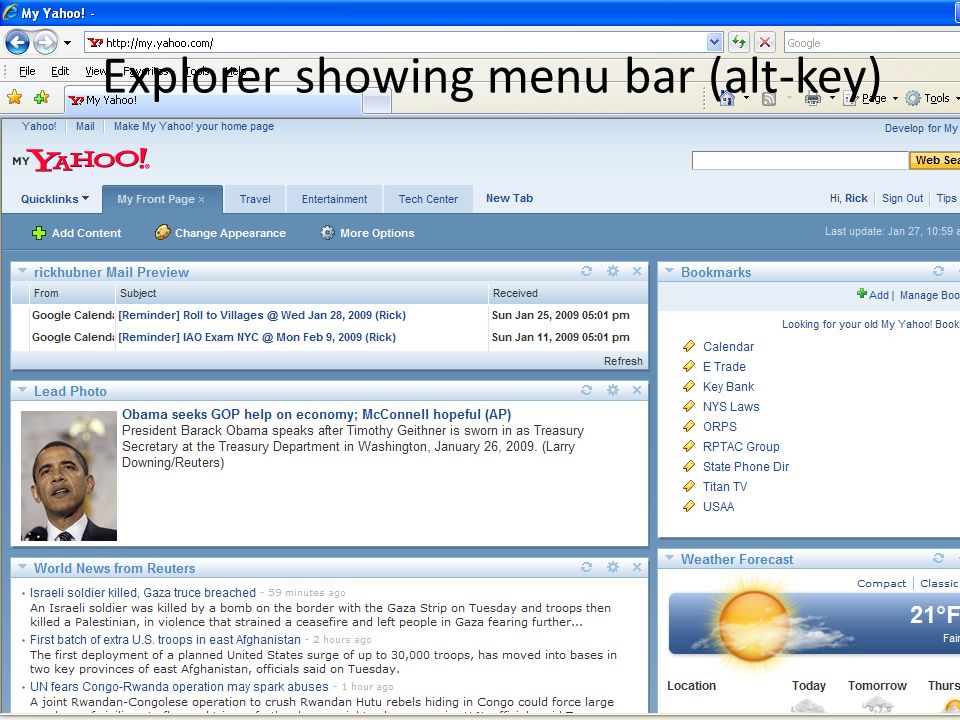Click the Key Bank bookmark tag icon
Image resolution: width=960 pixels, height=720 pixels.
(689, 386)
